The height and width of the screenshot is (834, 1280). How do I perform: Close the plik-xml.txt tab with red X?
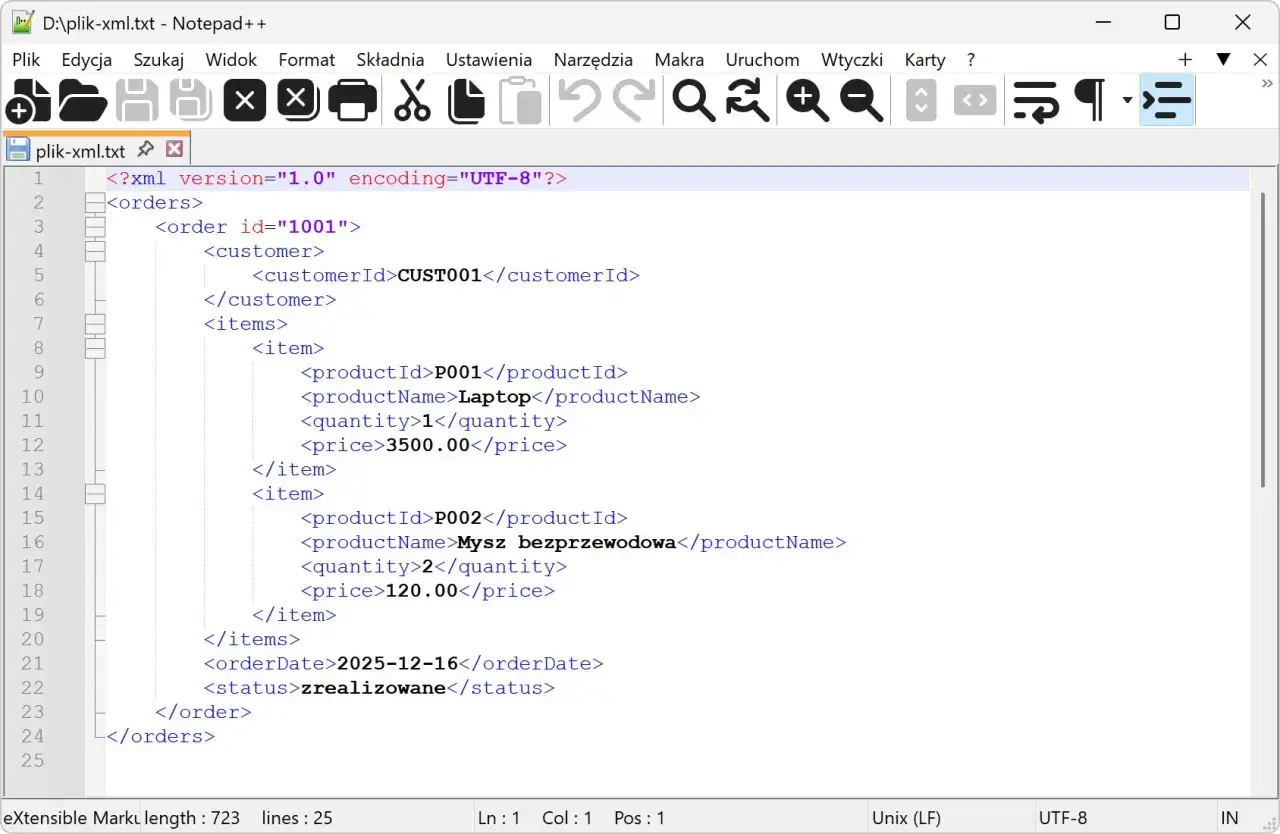pyautogui.click(x=174, y=150)
